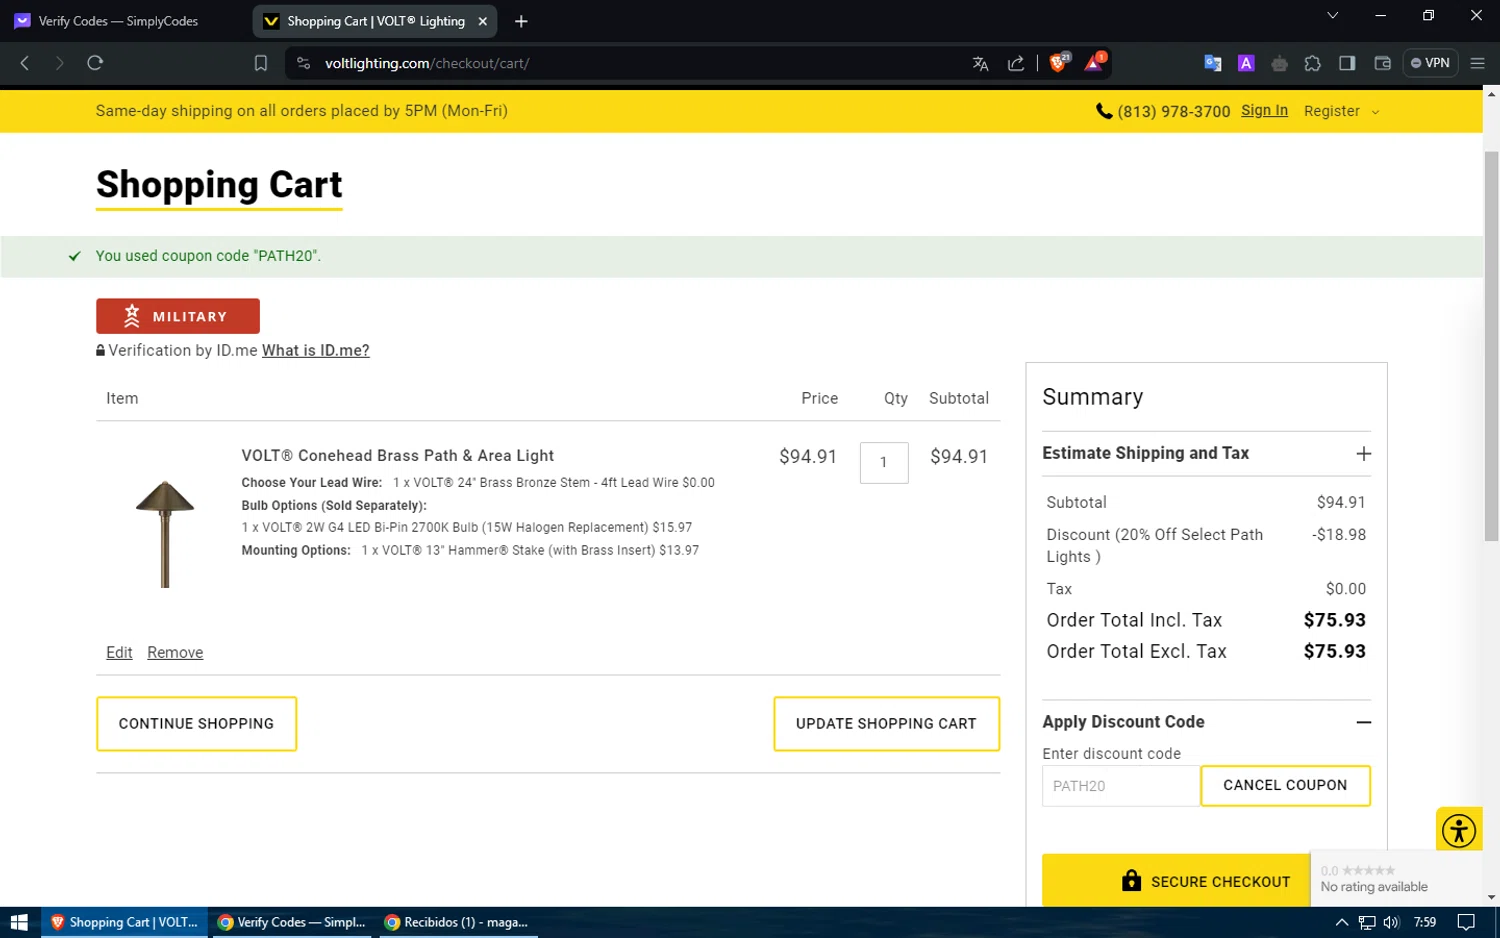1500x938 pixels.
Task: Open the Windows notification center
Action: 1466,922
